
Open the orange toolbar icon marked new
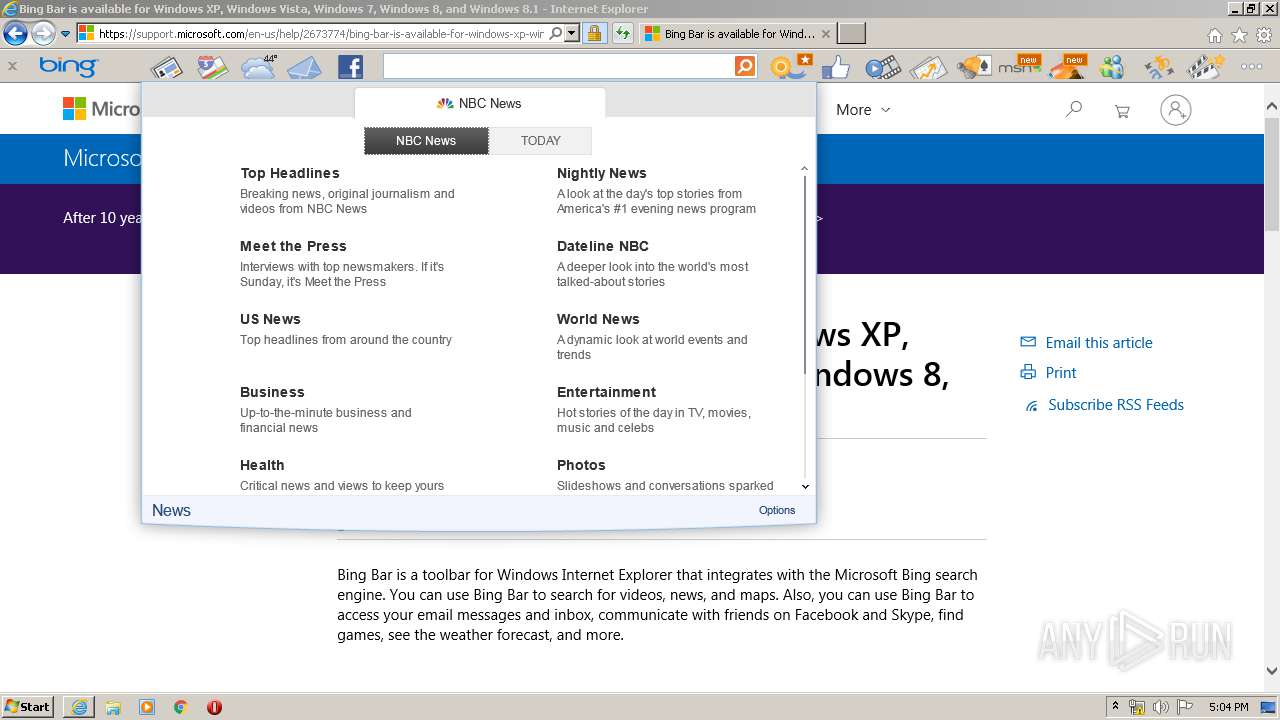coord(1067,66)
